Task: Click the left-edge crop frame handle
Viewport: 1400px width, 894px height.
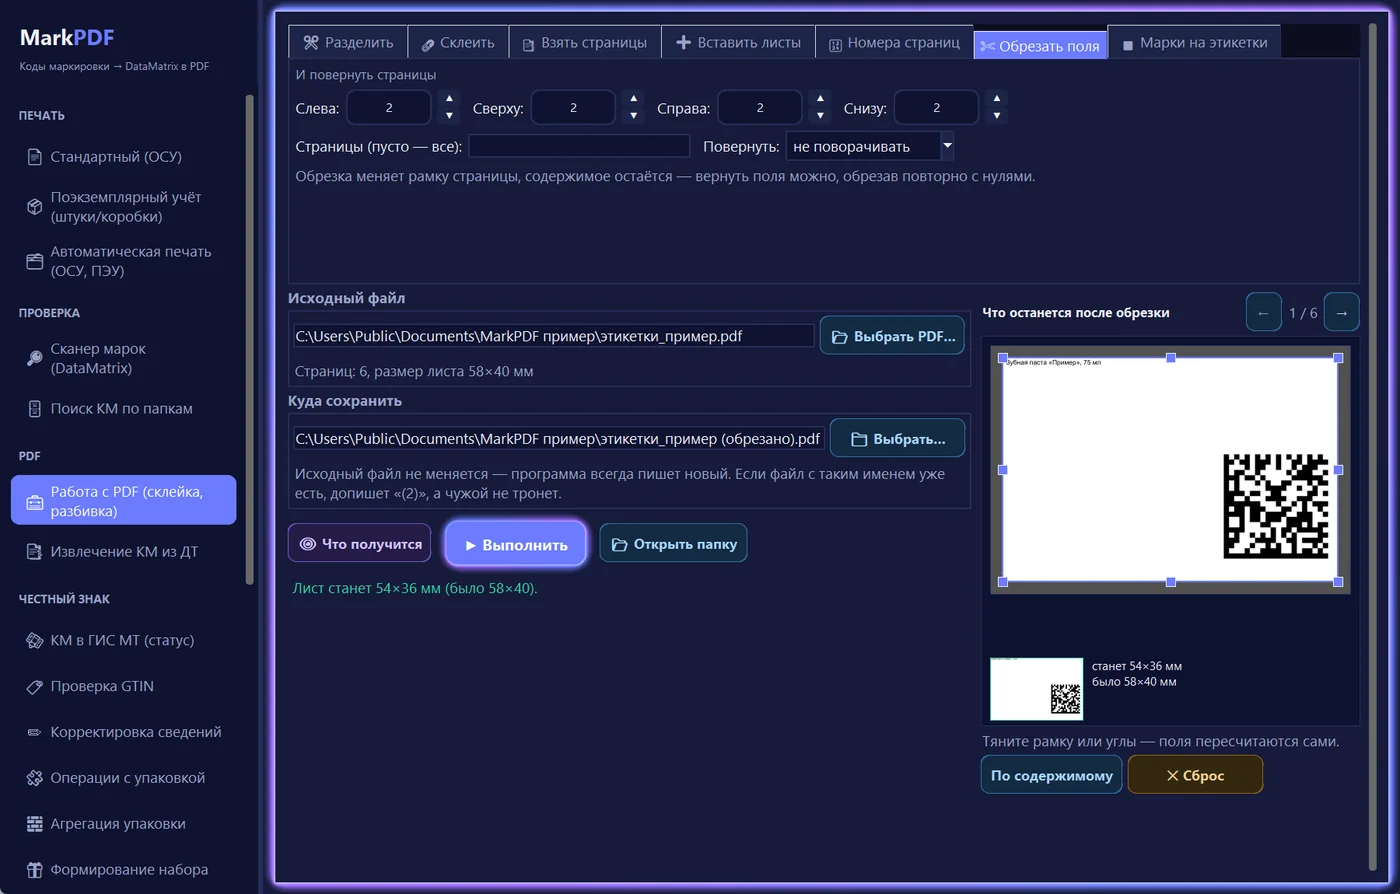Action: tap(1003, 469)
